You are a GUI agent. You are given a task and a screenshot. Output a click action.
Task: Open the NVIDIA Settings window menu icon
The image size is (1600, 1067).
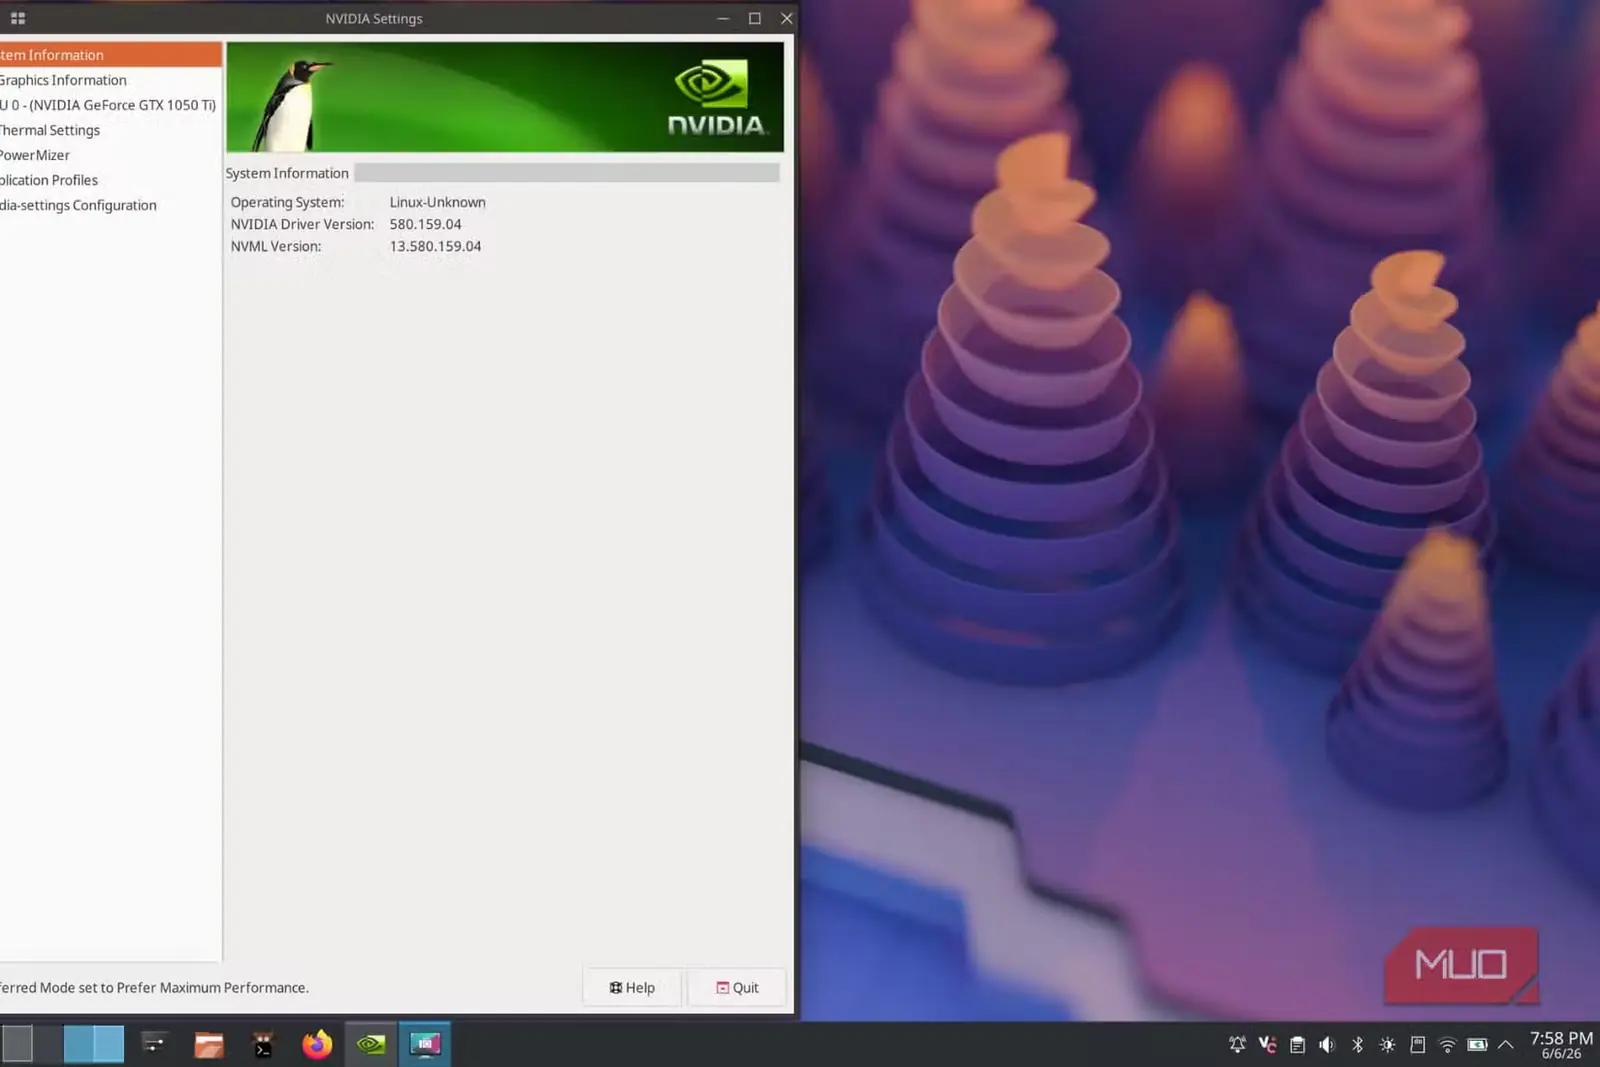(18, 18)
